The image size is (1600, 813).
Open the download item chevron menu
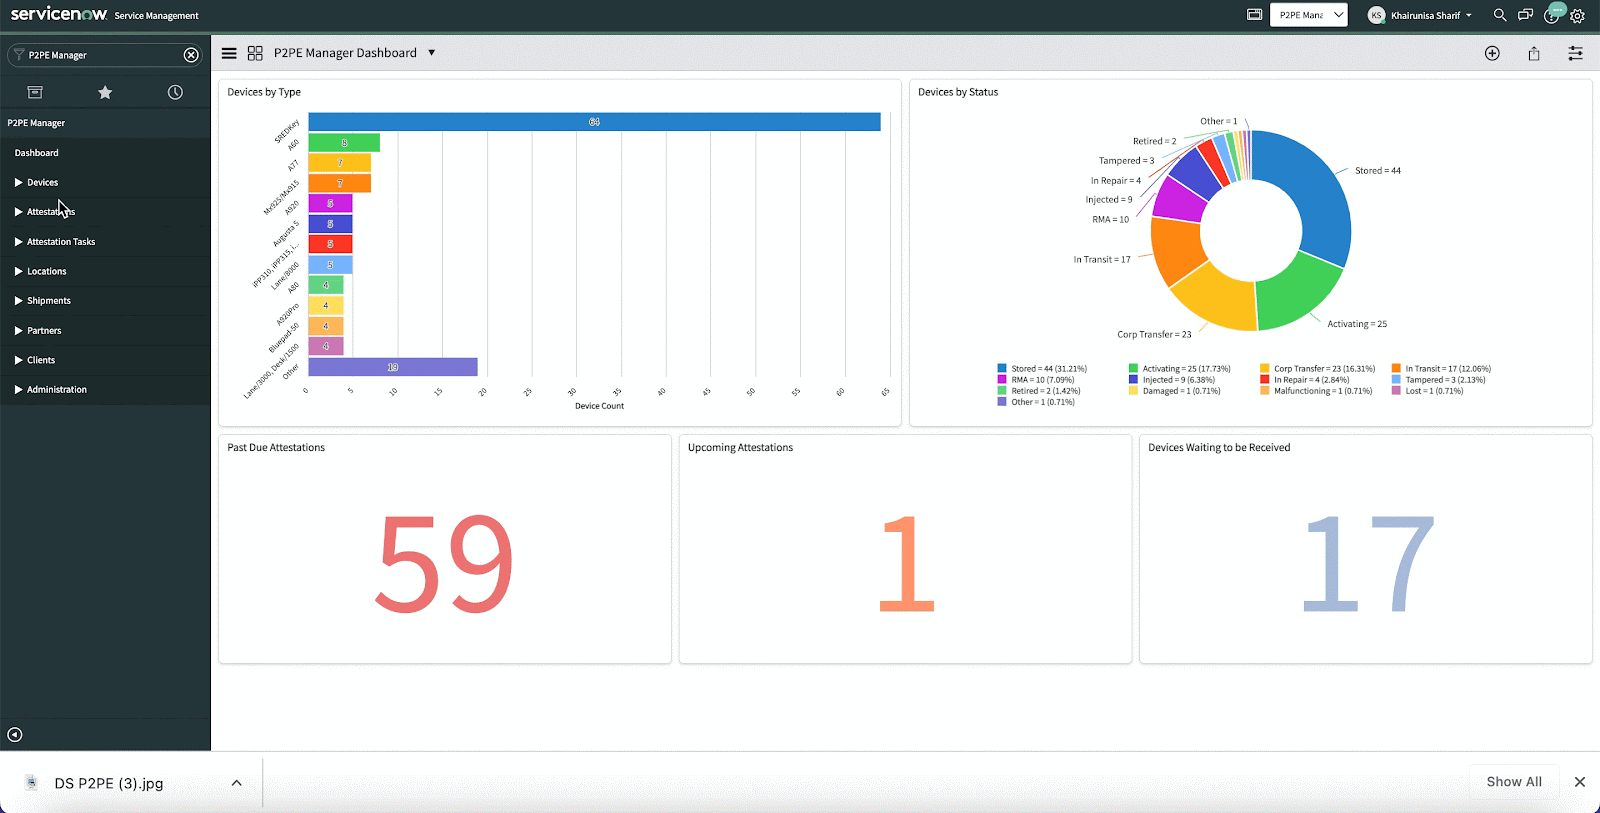click(236, 783)
